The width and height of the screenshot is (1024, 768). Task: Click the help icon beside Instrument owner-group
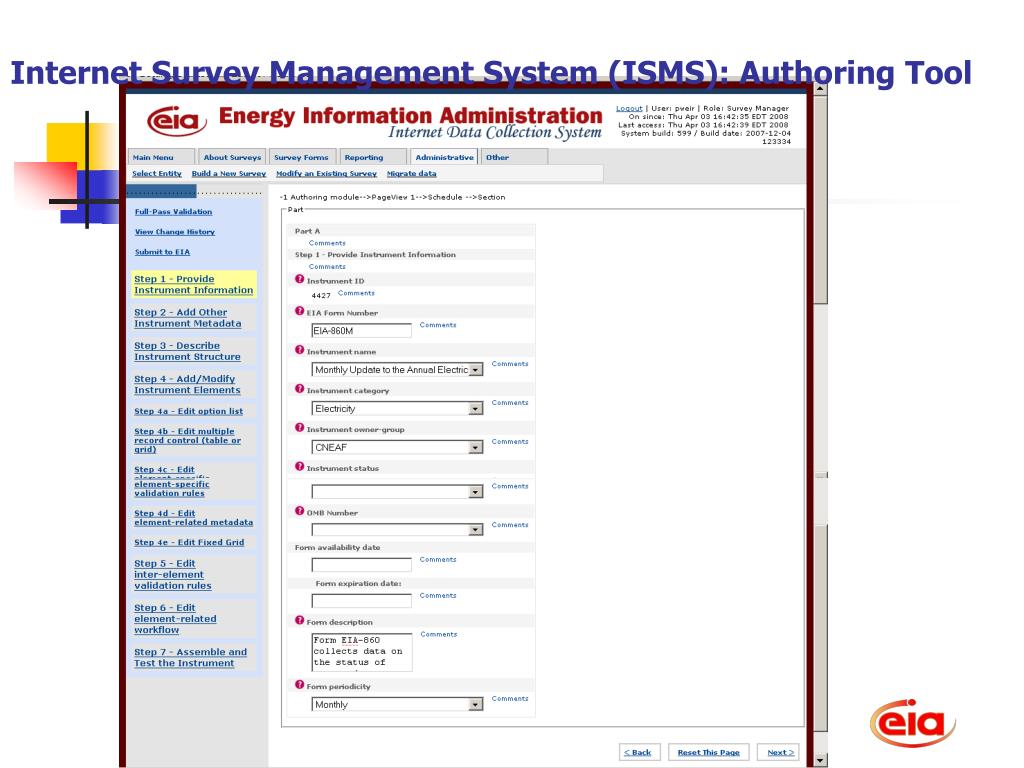(300, 428)
